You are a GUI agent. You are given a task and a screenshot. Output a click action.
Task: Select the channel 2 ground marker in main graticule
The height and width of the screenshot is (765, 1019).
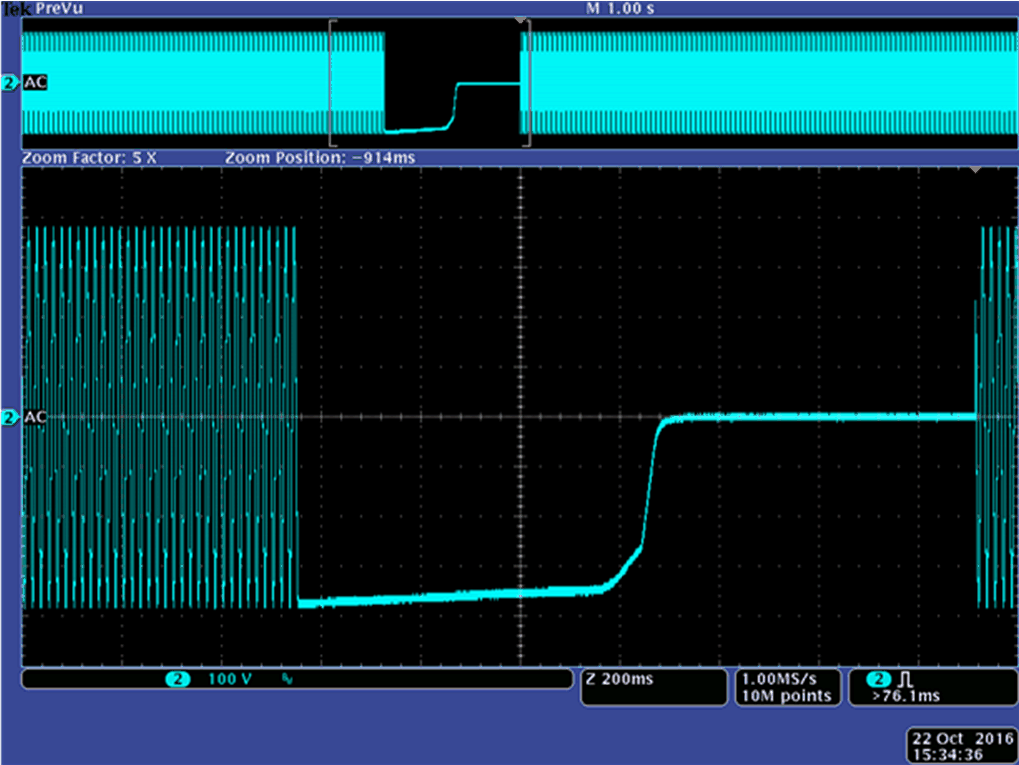[10, 417]
